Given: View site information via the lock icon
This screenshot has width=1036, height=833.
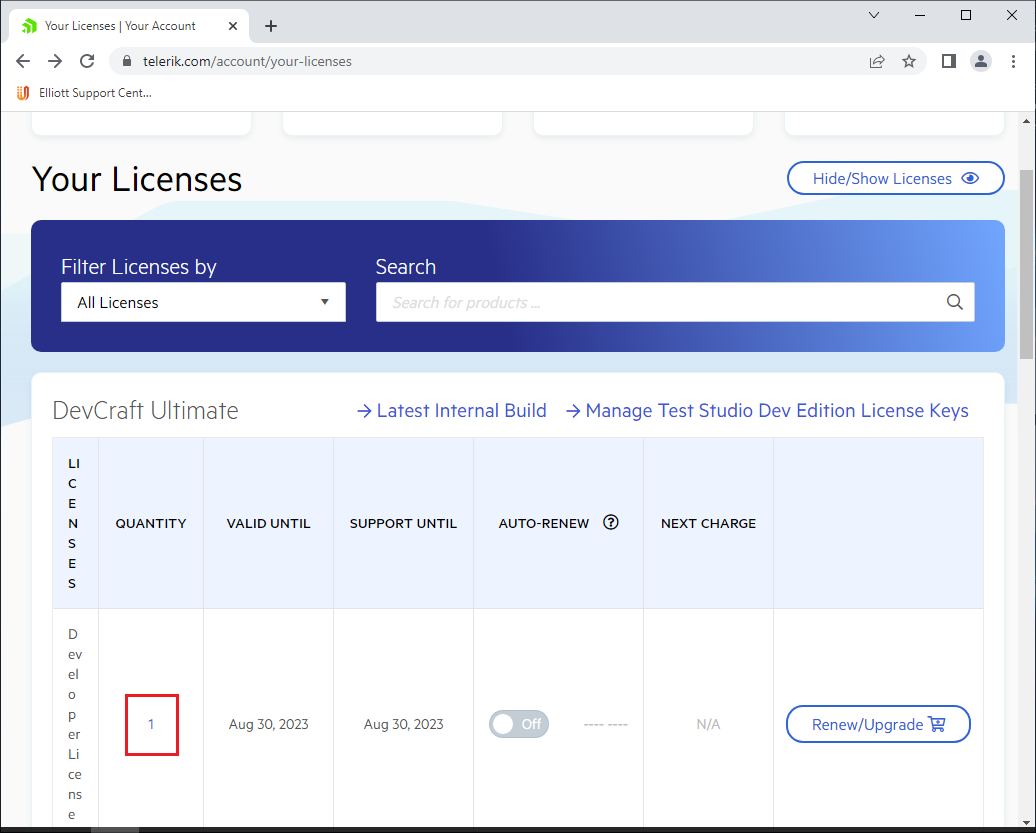Looking at the screenshot, I should pos(127,61).
